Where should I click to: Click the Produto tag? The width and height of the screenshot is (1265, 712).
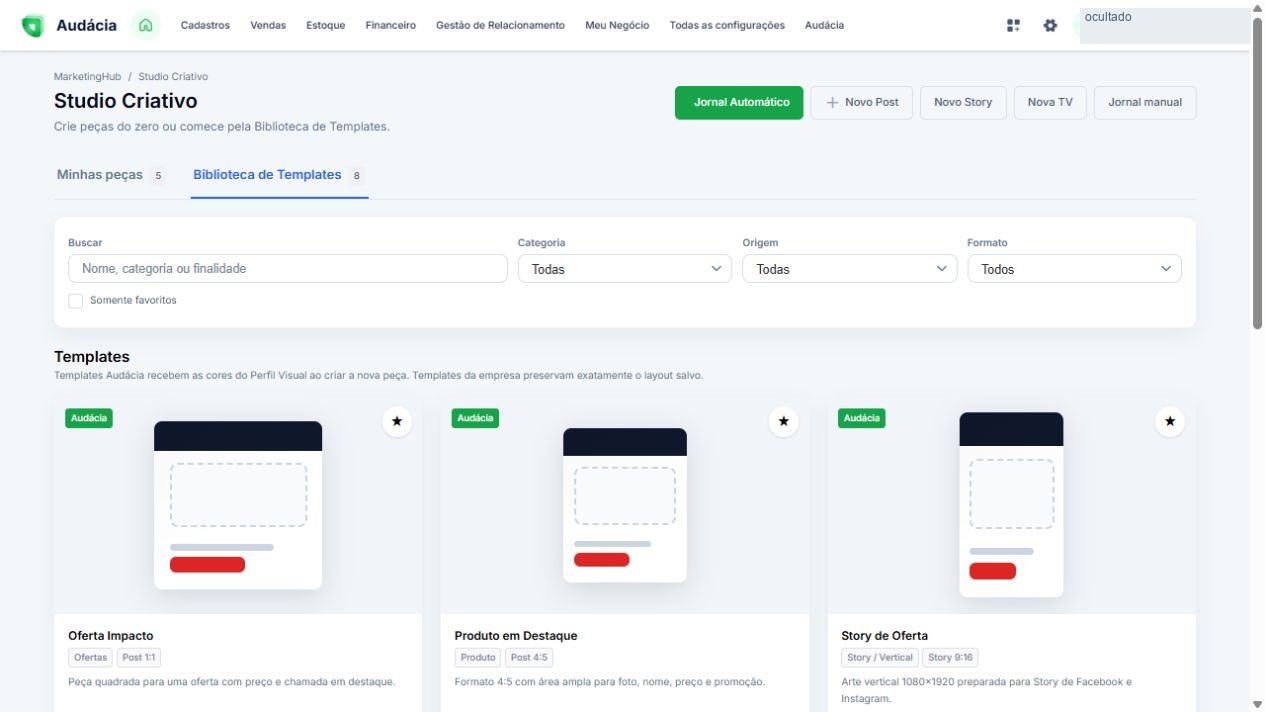[x=478, y=658]
